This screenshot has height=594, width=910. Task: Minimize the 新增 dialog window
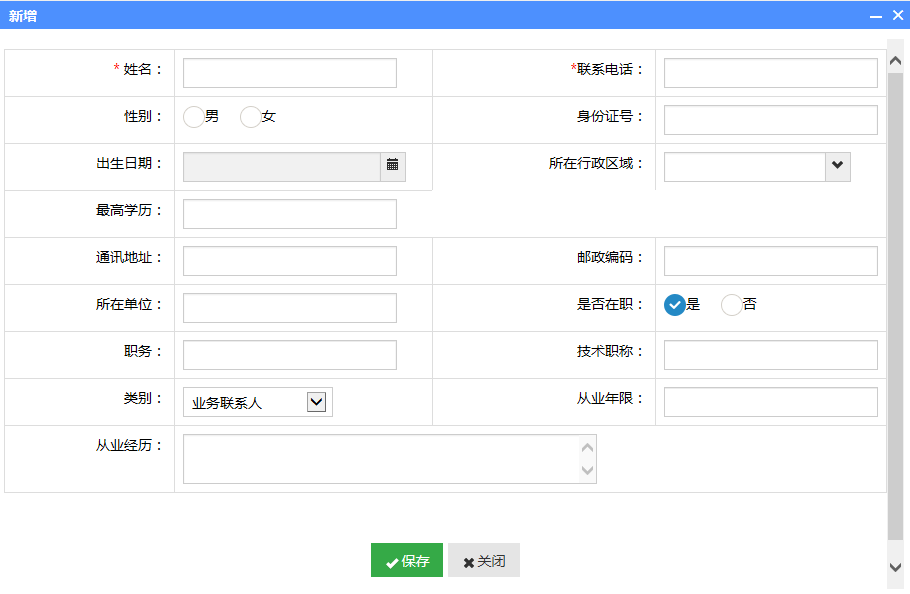[x=876, y=16]
